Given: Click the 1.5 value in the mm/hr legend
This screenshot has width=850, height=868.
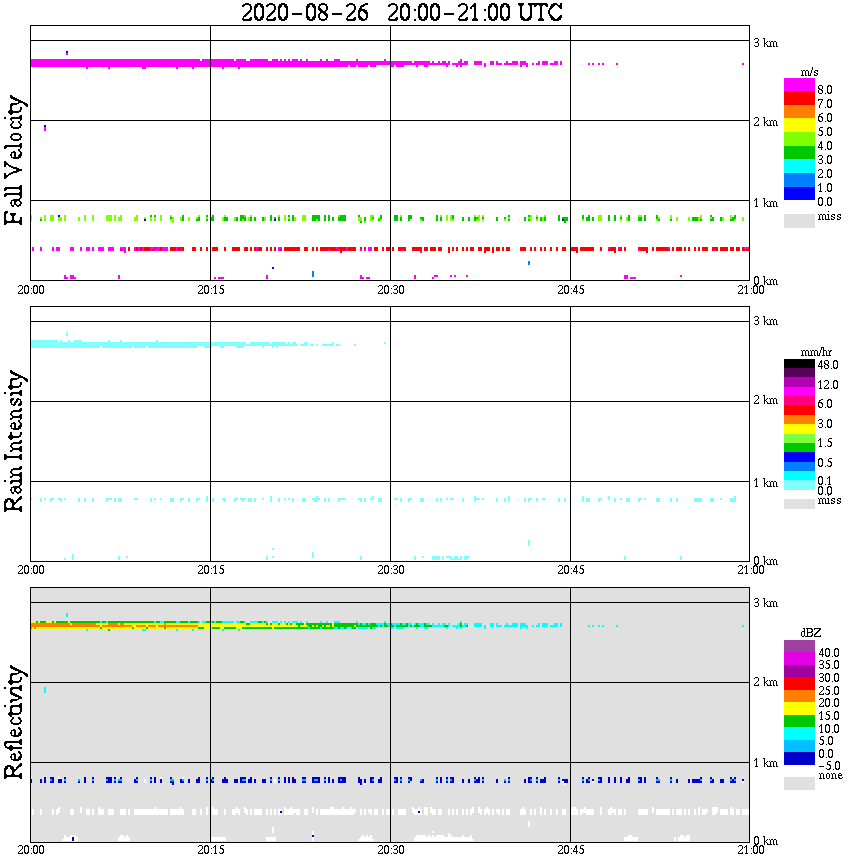Looking at the screenshot, I should (825, 443).
